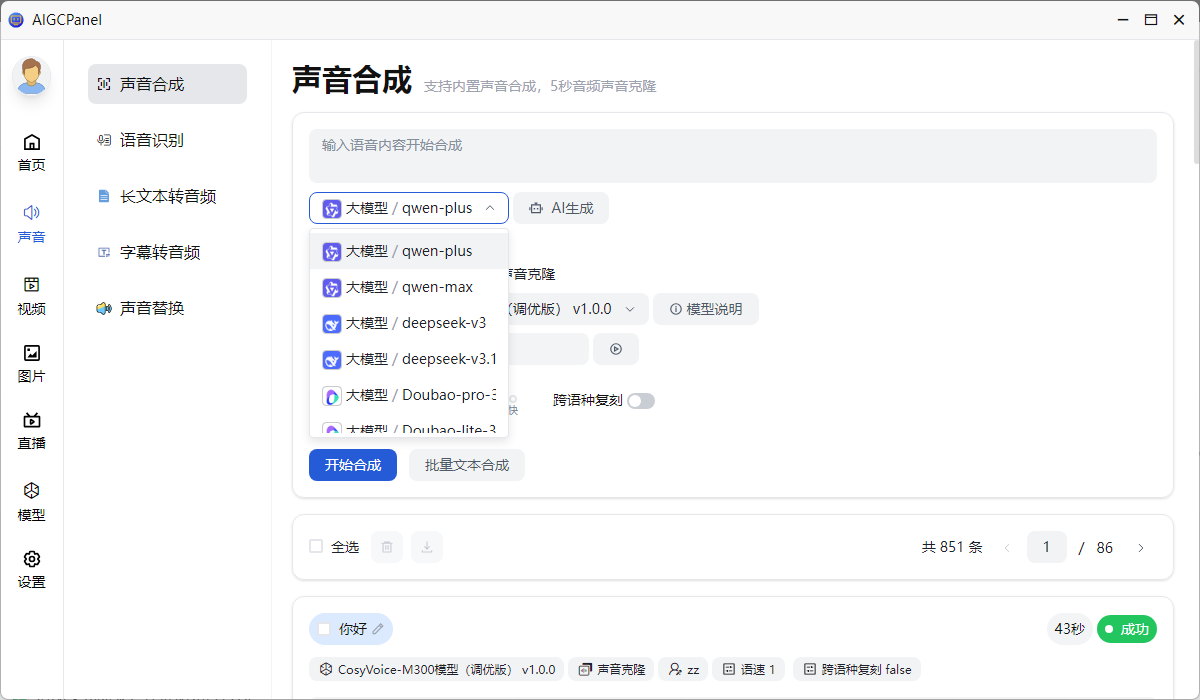Click the audio preview play icon button
The height and width of the screenshot is (700, 1200).
[616, 349]
